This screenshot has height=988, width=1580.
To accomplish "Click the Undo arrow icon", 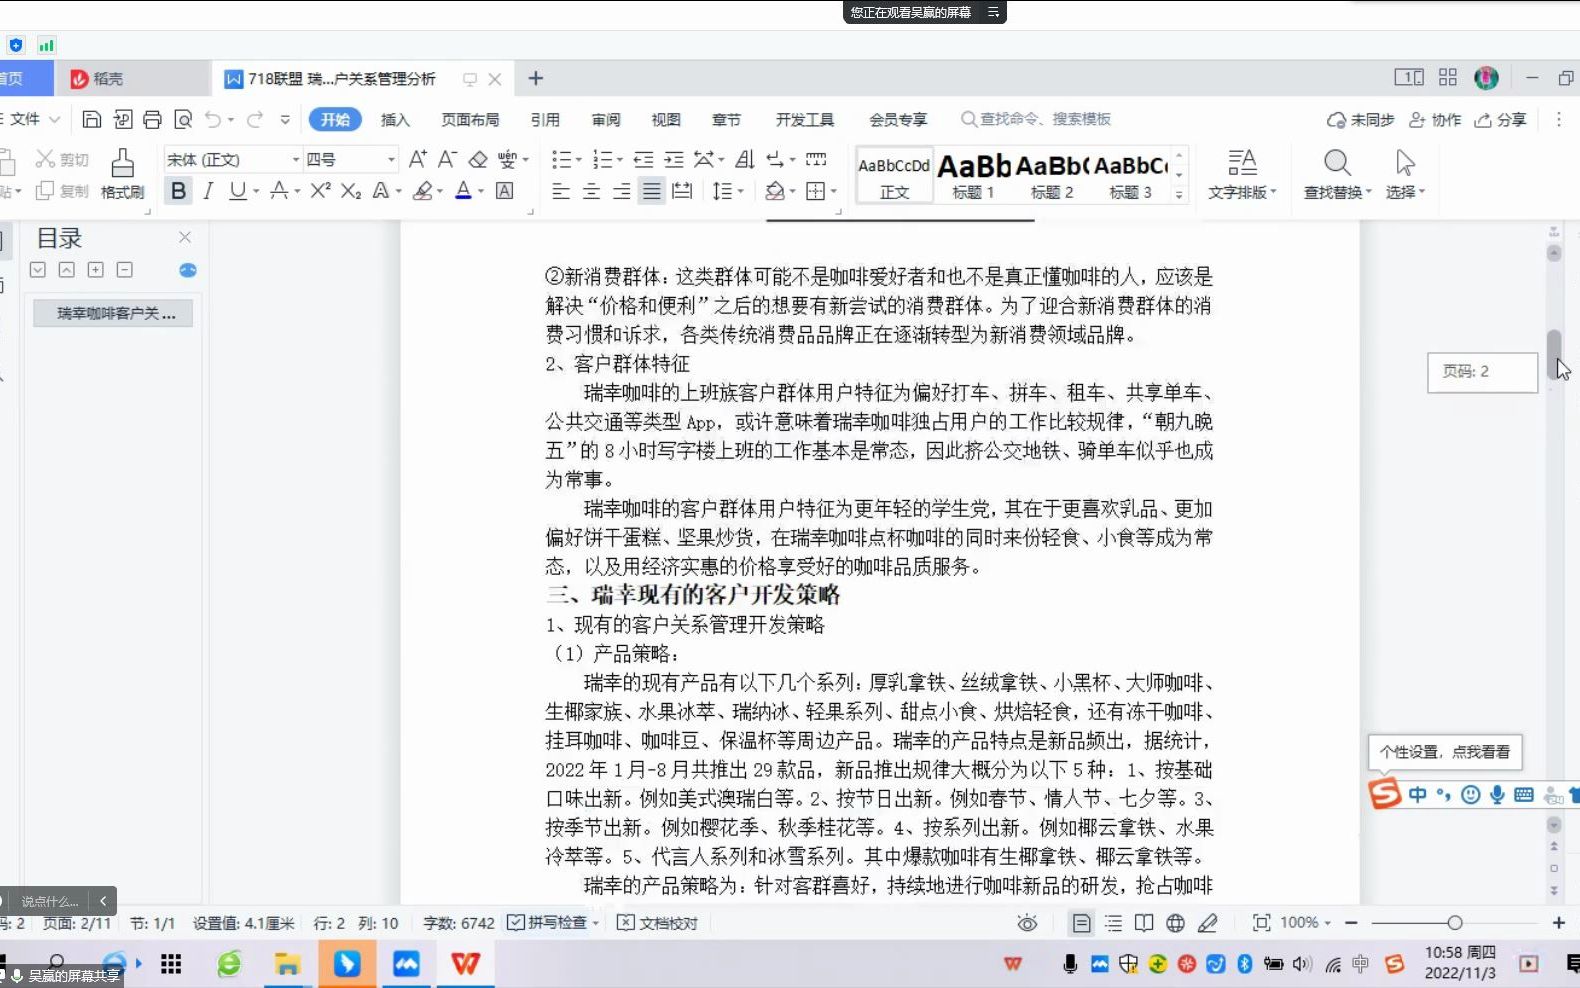I will coord(213,120).
